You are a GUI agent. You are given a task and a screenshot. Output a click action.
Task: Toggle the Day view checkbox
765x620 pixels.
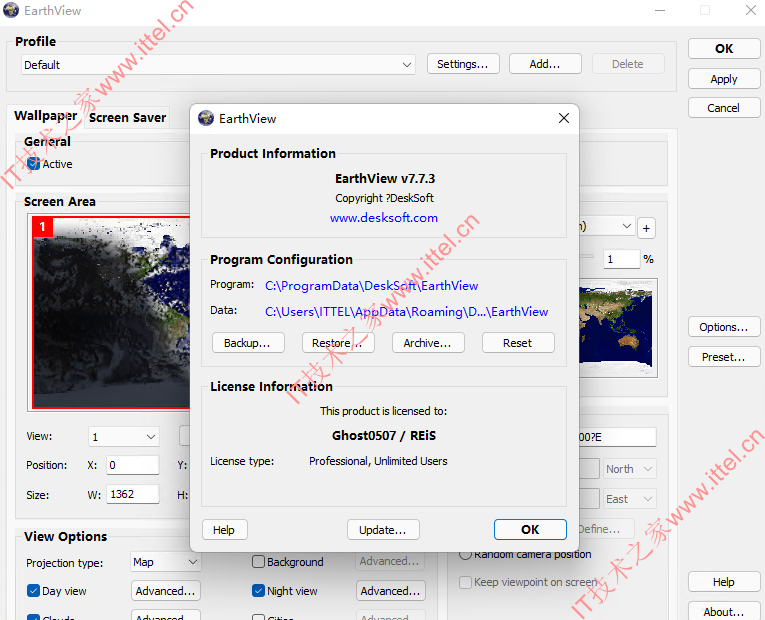[x=33, y=591]
